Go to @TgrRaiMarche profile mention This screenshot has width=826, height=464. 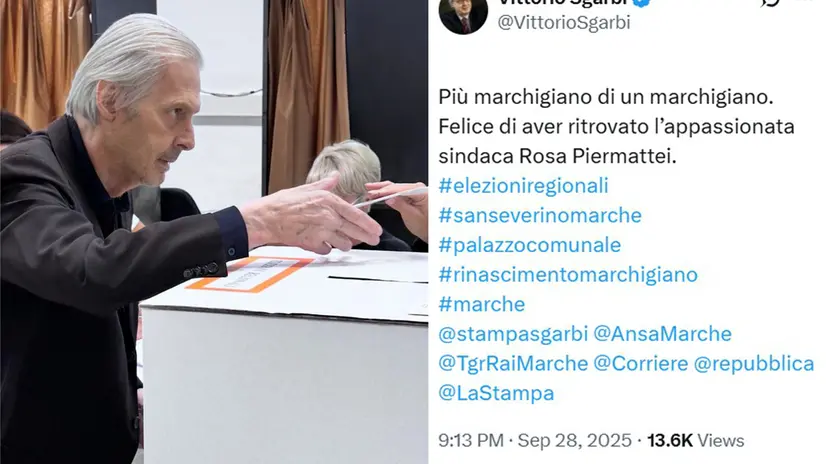tap(513, 363)
